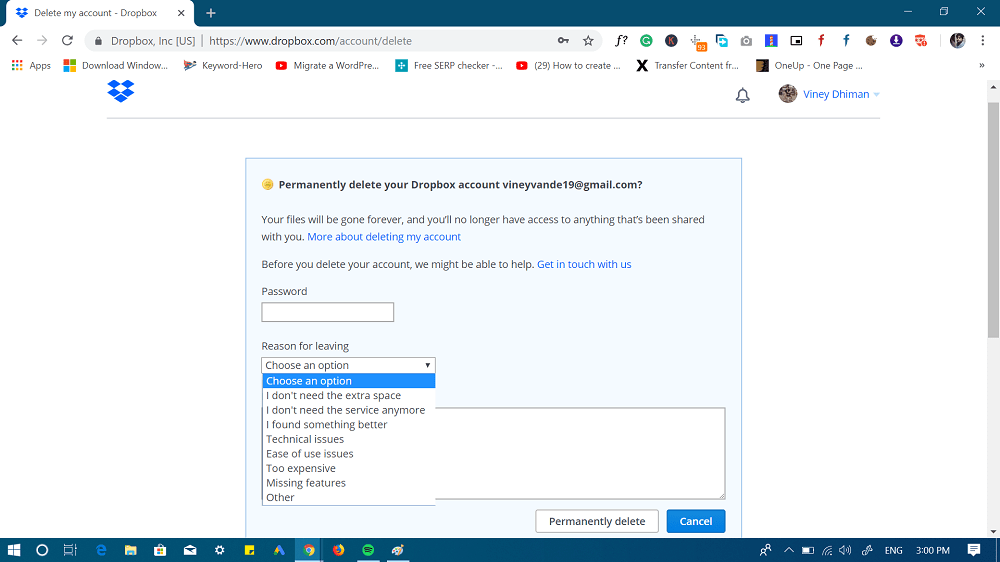Click the Chrome profile avatar
The image size is (1000, 562).
coord(957,41)
